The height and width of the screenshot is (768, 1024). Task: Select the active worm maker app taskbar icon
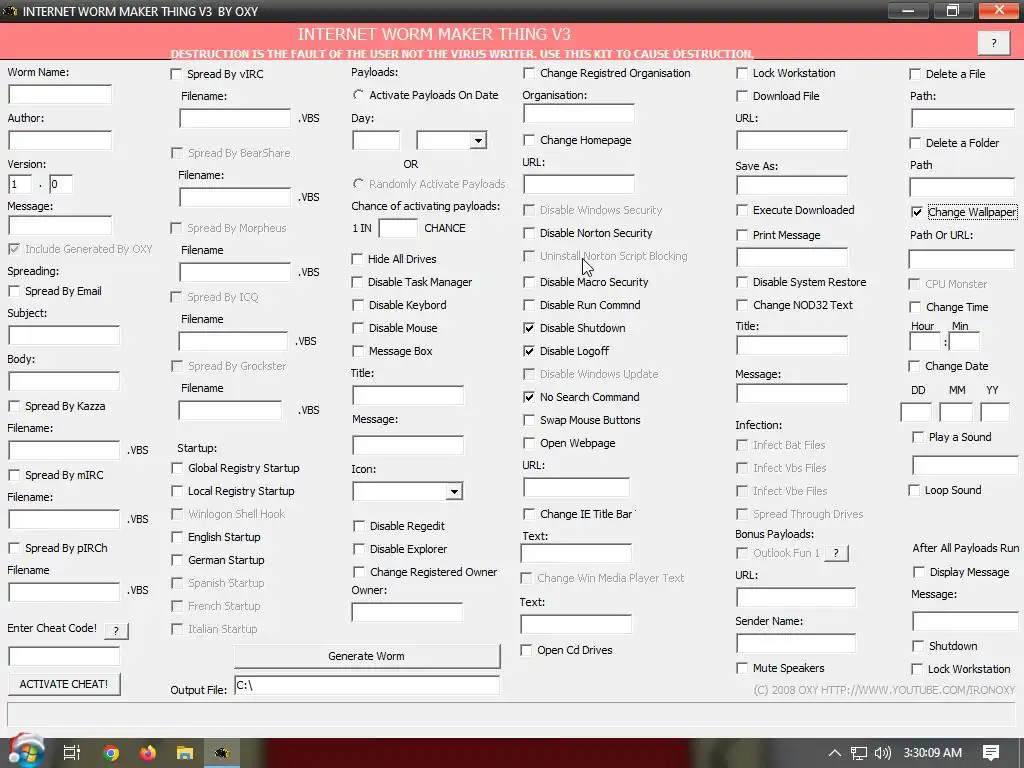(x=222, y=753)
